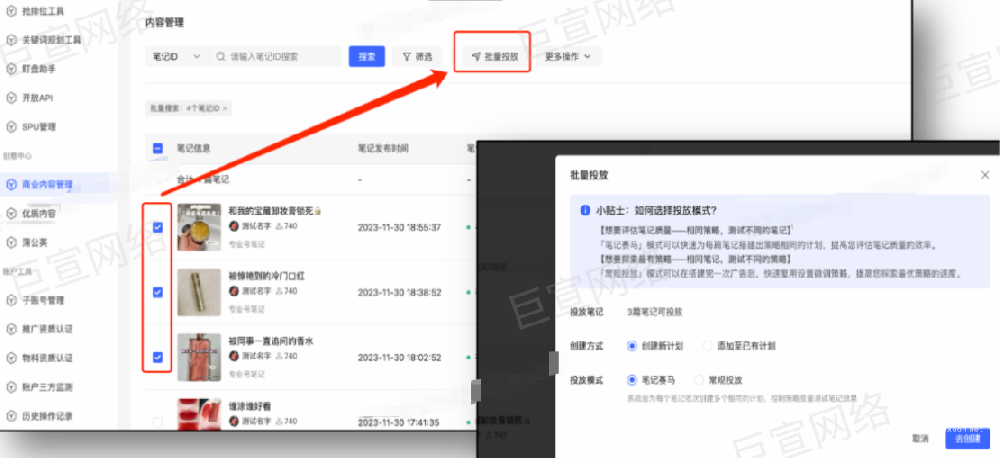
Task: Open the 谁涂谁好看 note thumbnail
Action: click(199, 414)
